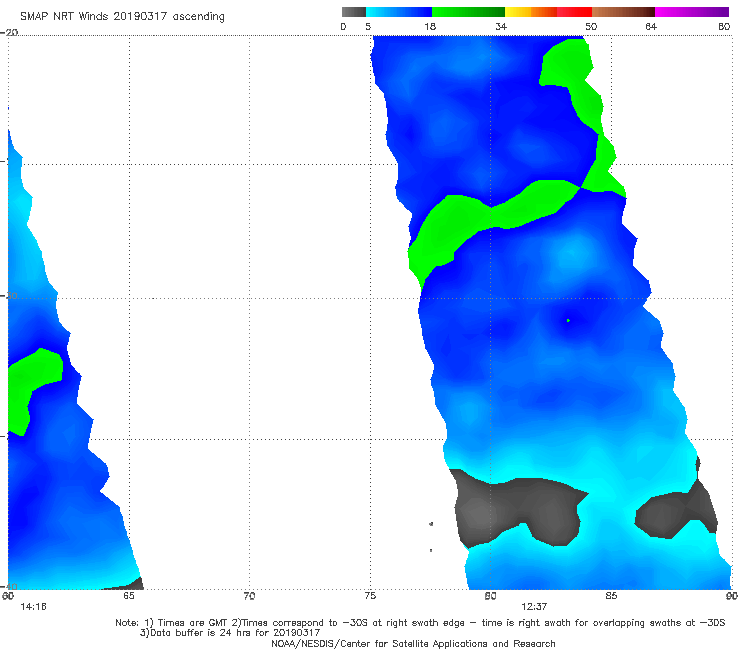This screenshot has width=740, height=650.
Task: Click the color bar label '5'
Action: [x=368, y=26]
